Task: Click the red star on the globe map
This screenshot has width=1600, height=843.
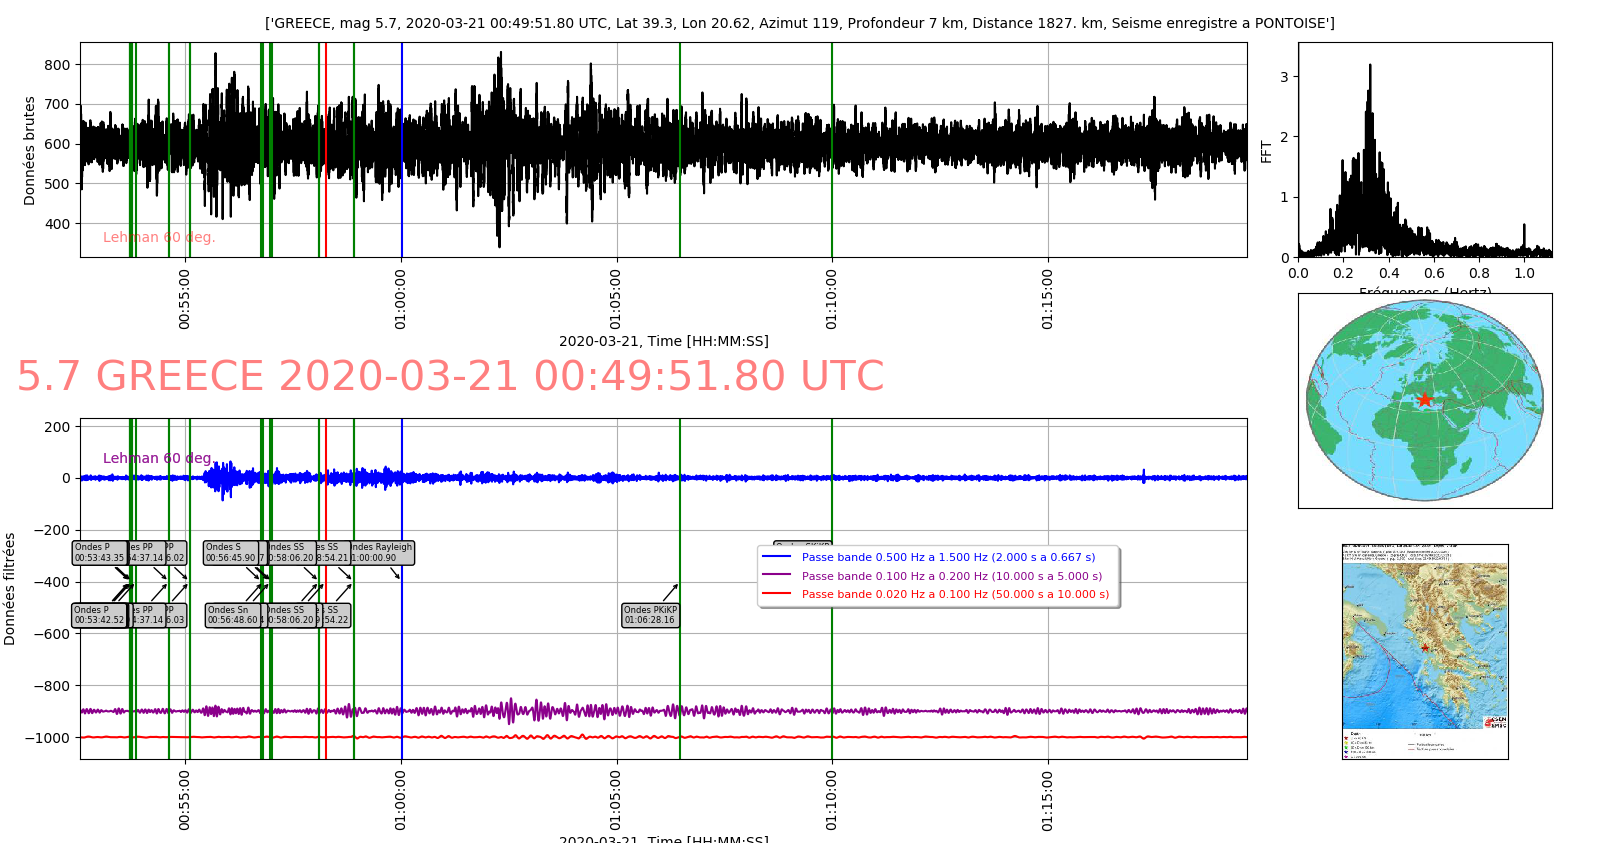Action: 1425,400
